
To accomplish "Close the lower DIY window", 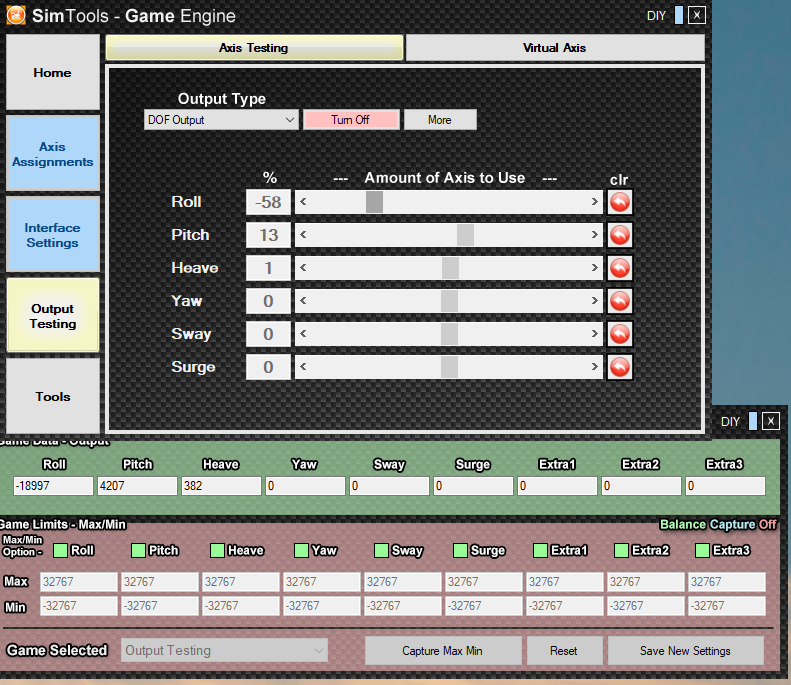I will 771,421.
